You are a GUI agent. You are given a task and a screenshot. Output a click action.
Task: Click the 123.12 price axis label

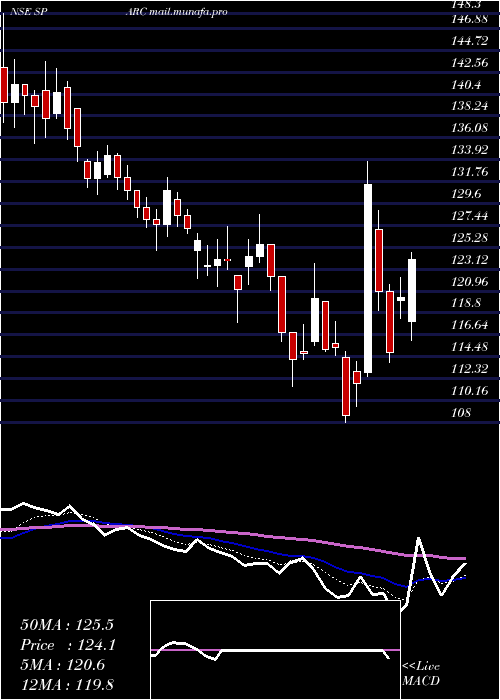click(470, 259)
